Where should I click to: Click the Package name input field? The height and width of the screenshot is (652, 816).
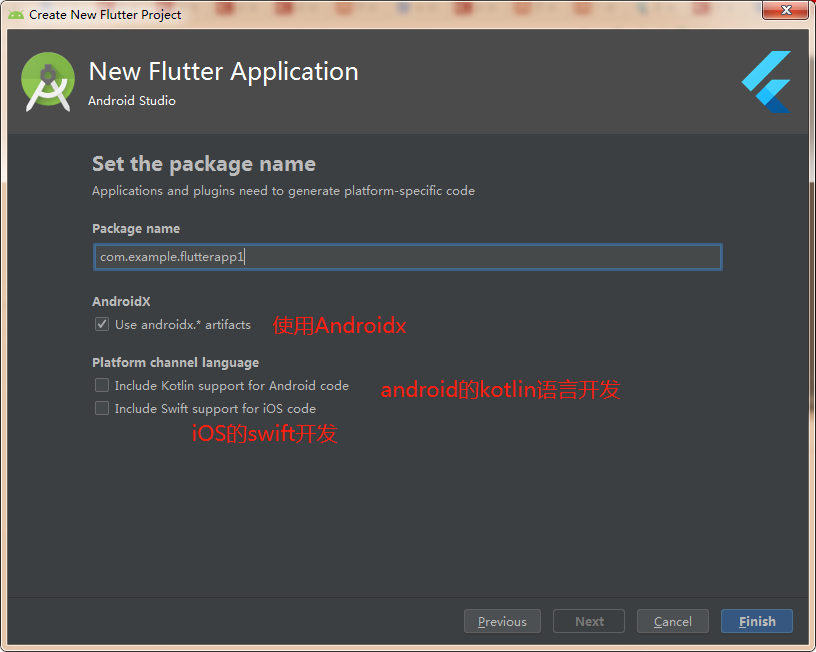[407, 257]
